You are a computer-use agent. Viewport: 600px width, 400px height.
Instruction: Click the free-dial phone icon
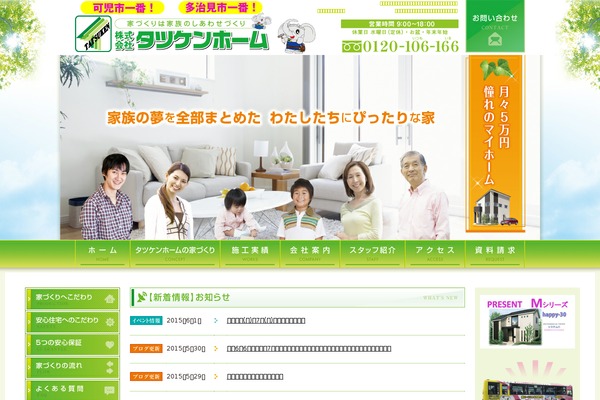tap(351, 47)
